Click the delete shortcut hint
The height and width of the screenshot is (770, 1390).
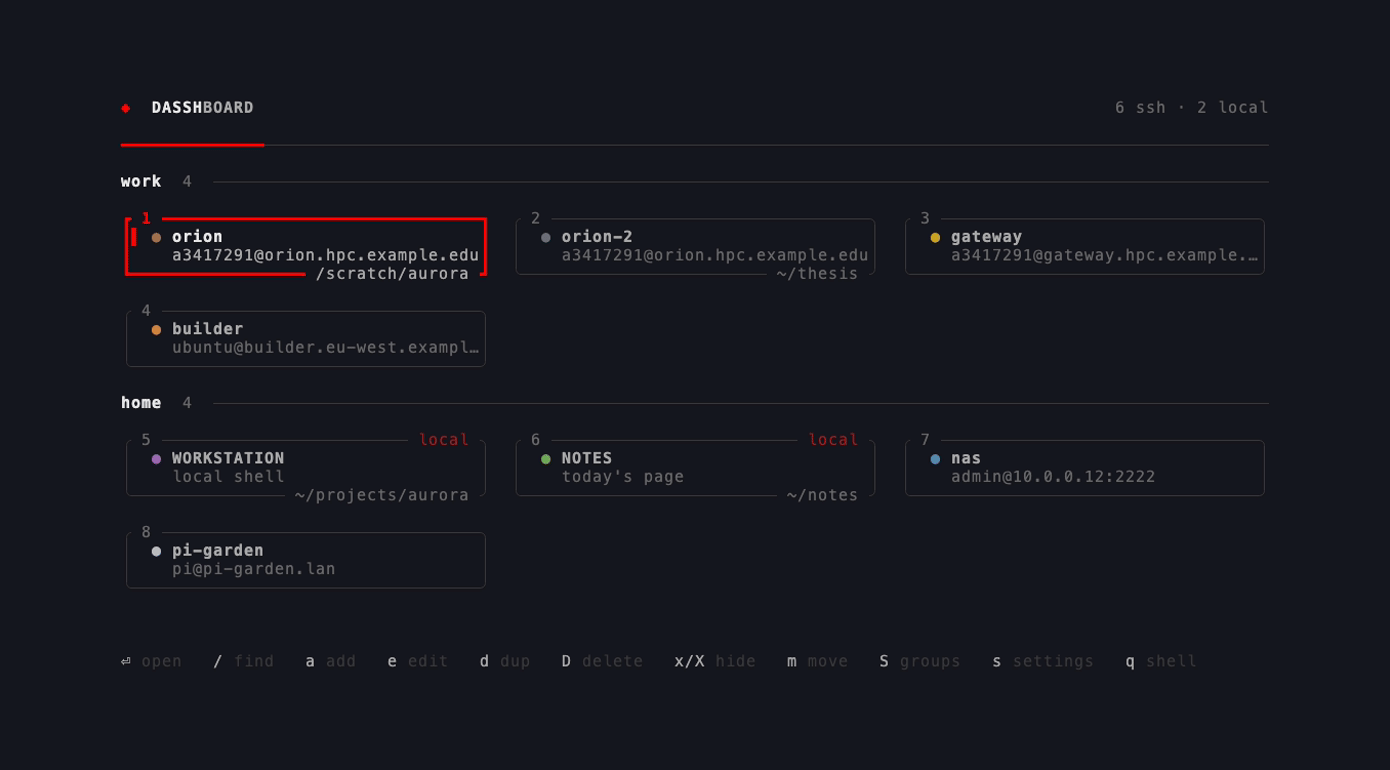click(x=602, y=661)
